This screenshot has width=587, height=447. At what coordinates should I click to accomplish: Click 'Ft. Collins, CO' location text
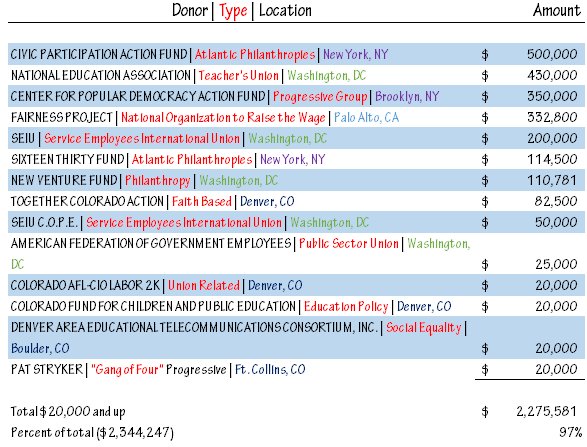point(270,370)
